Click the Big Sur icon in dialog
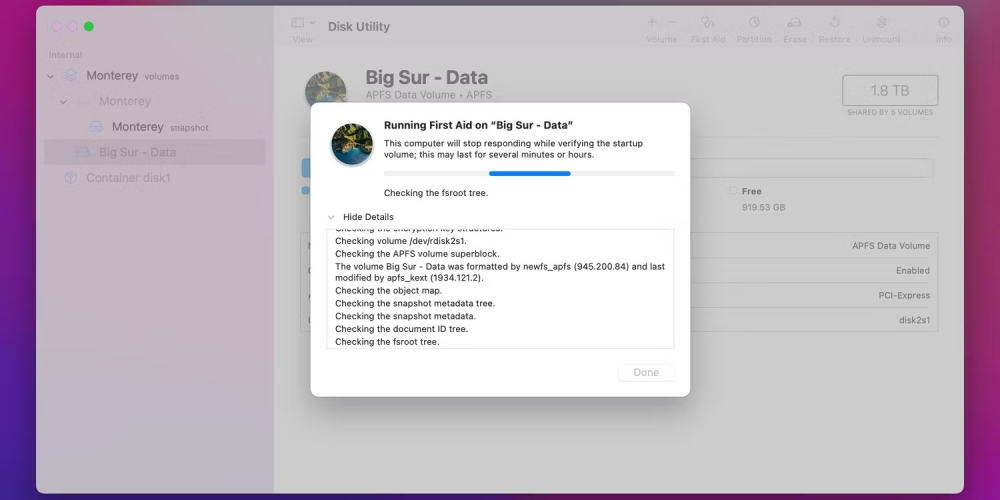 click(x=351, y=144)
